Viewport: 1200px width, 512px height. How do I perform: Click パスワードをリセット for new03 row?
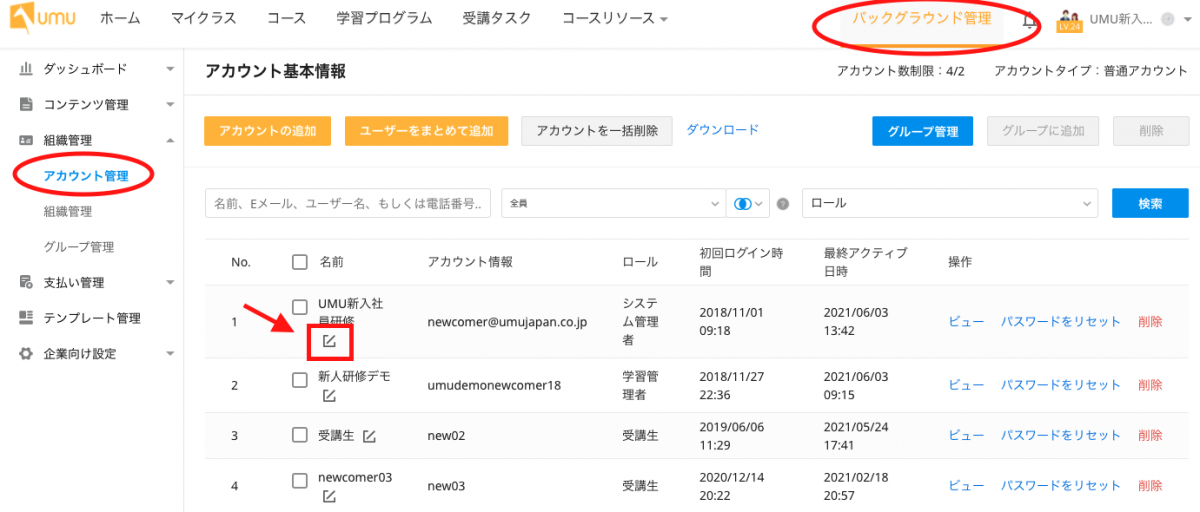point(1061,486)
